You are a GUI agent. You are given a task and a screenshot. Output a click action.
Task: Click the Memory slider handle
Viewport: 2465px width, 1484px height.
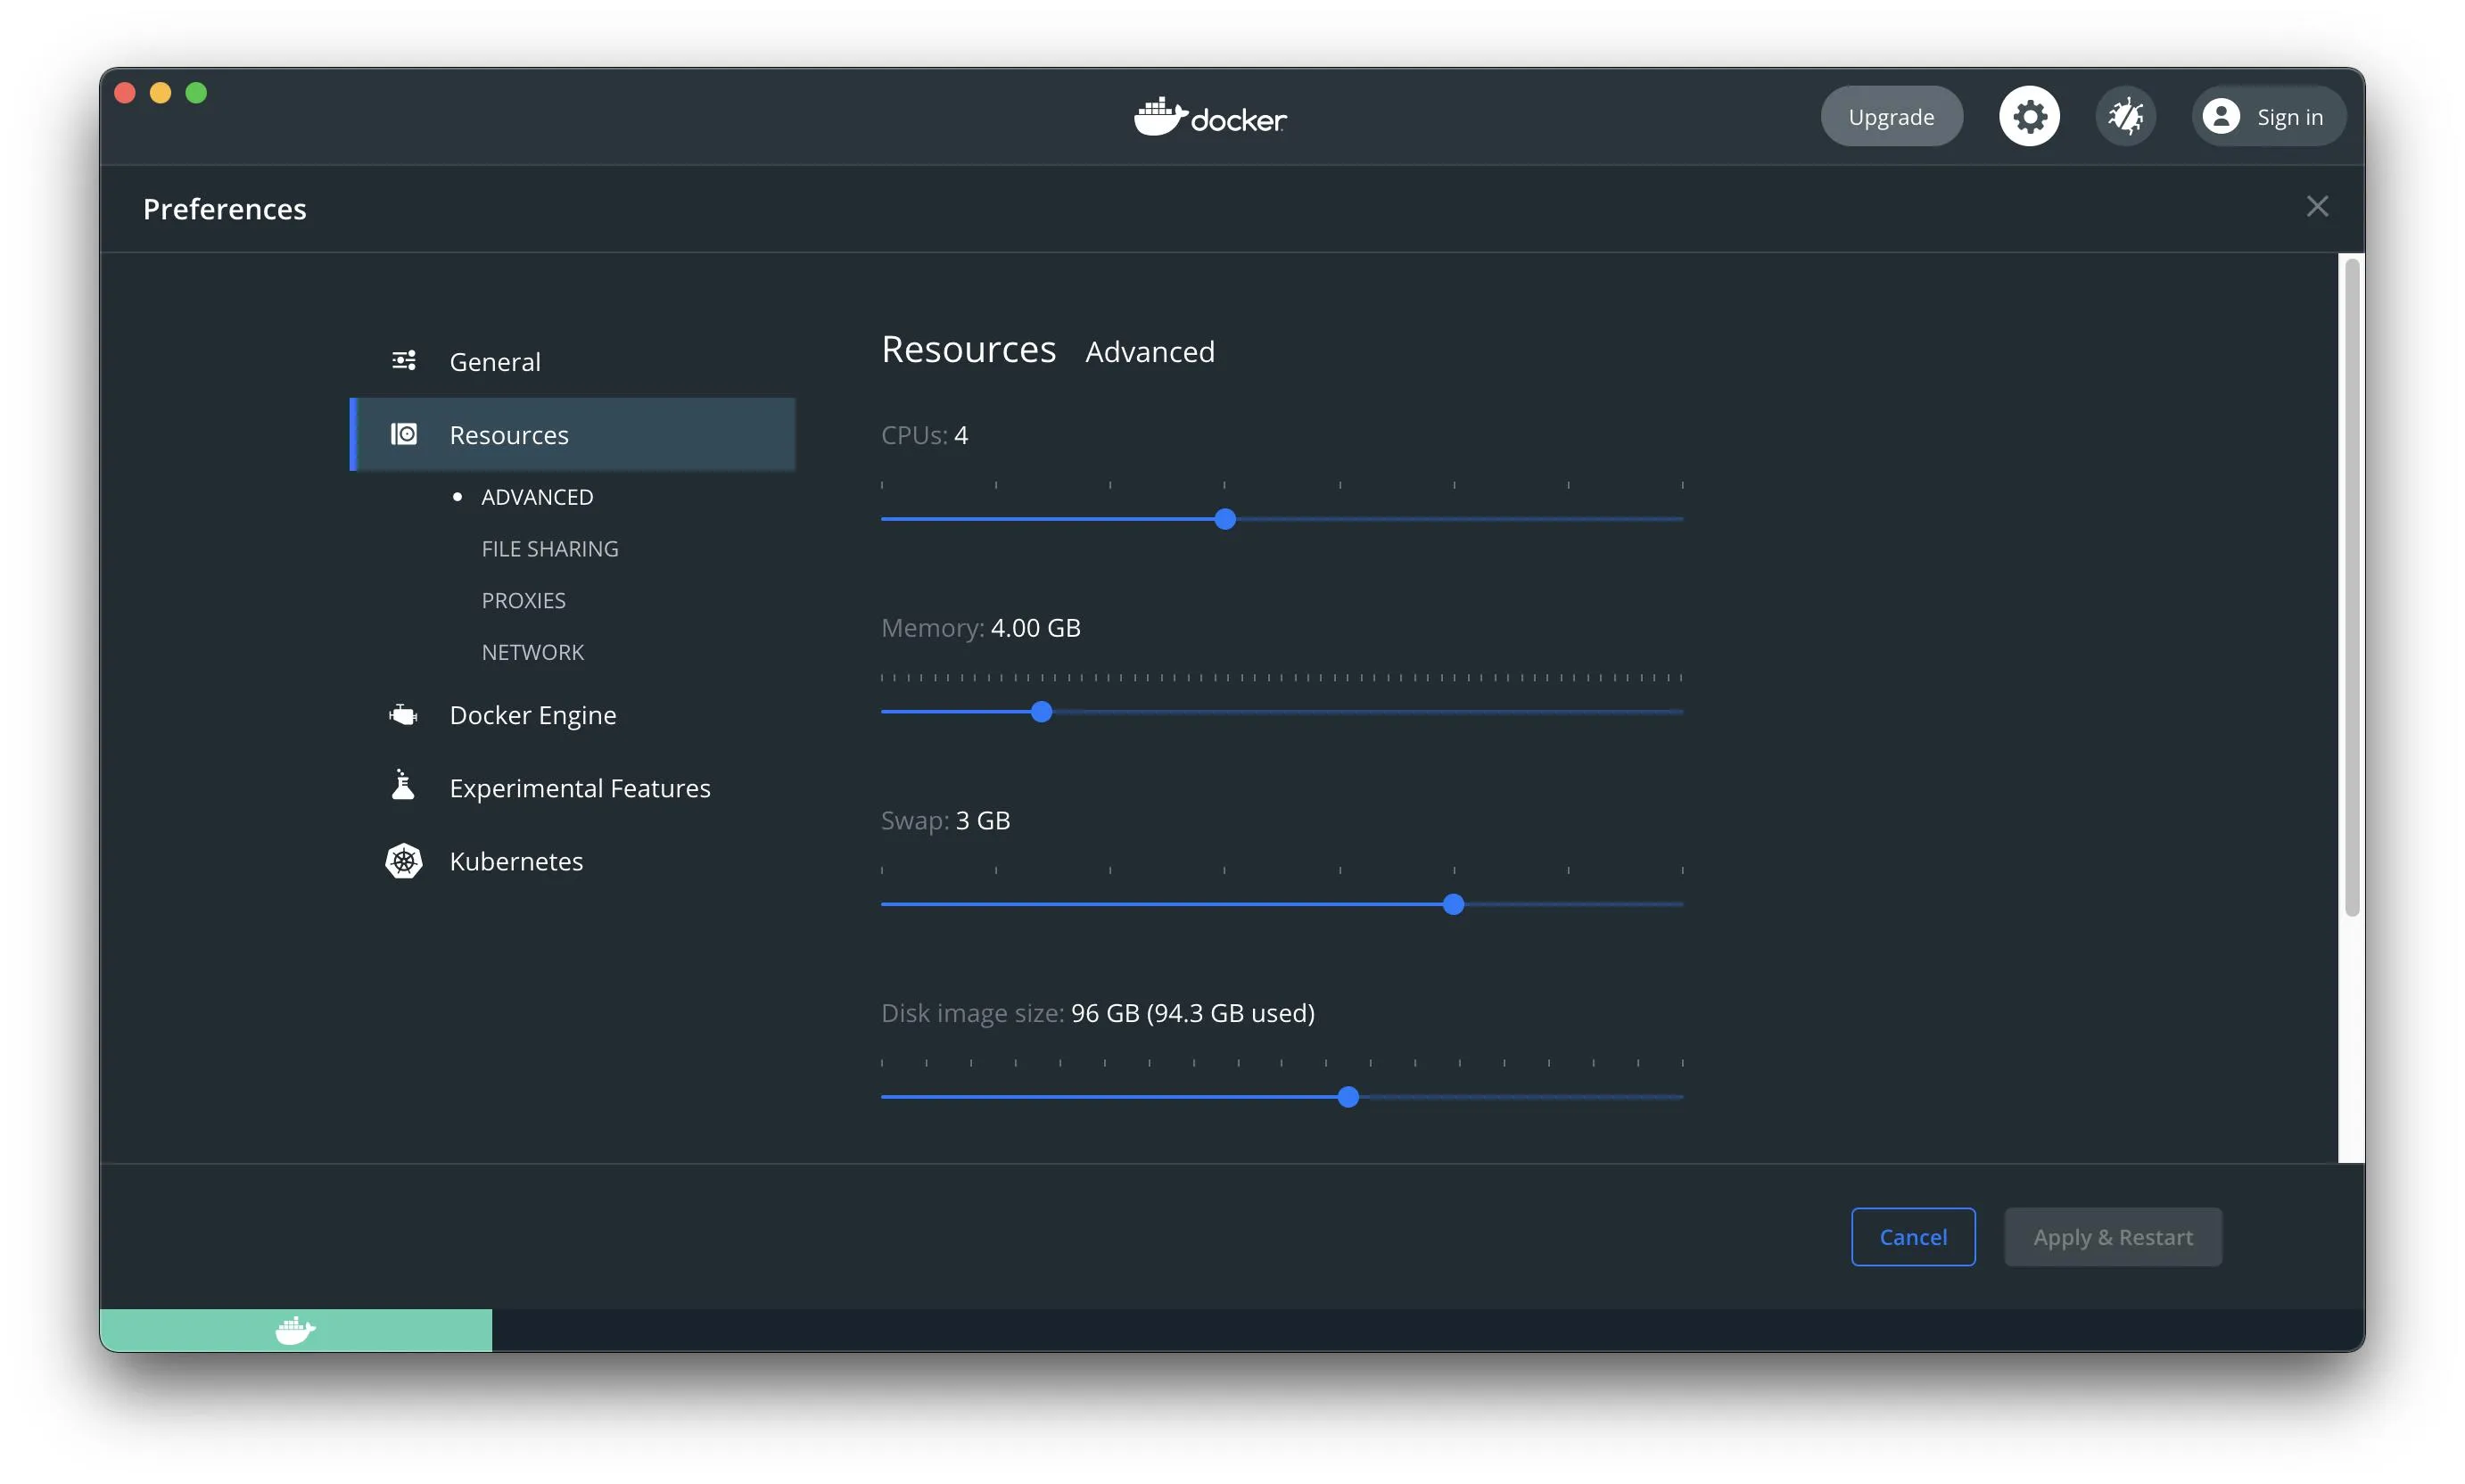(x=1040, y=712)
